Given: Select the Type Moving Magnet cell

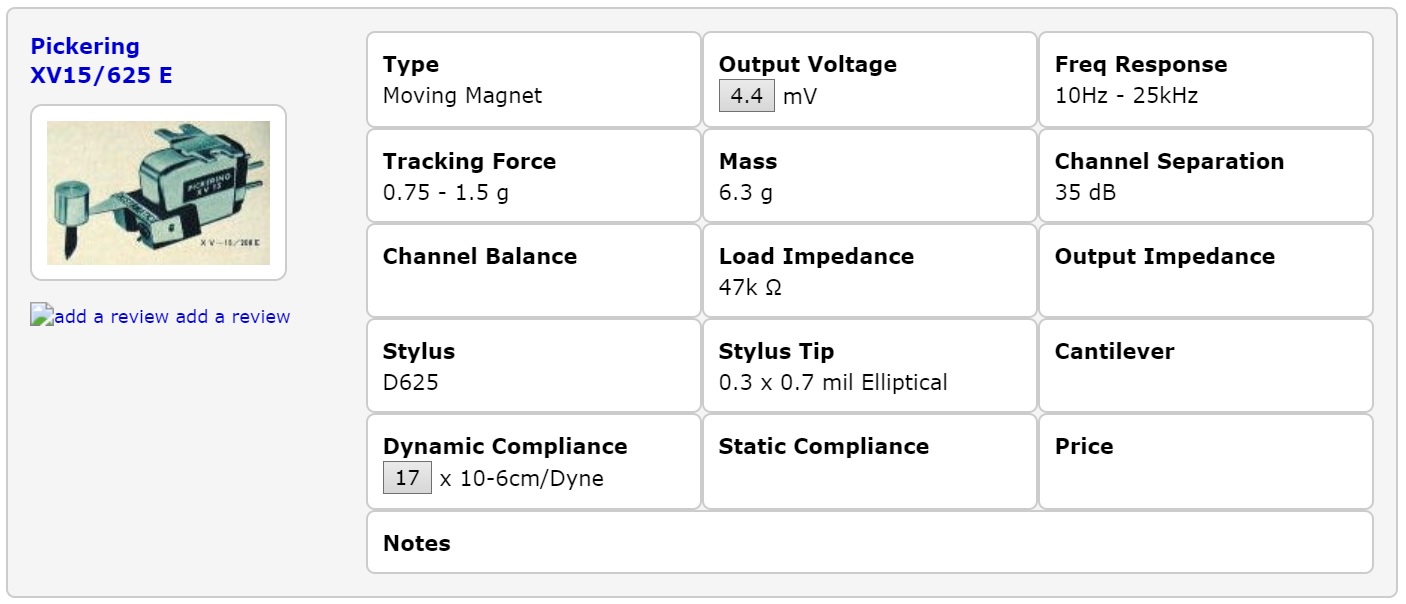Looking at the screenshot, I should tap(534, 80).
